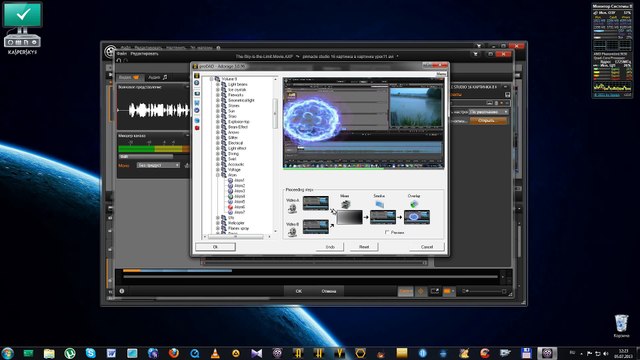
Task: Click the Overlay icon in processing steps
Action: click(x=414, y=204)
